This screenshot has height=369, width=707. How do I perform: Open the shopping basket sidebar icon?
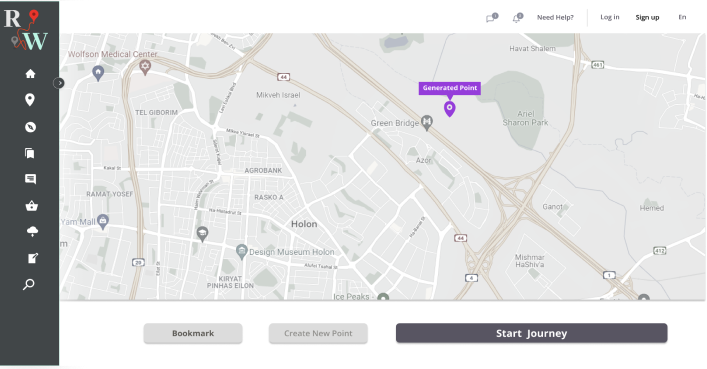pyautogui.click(x=31, y=206)
